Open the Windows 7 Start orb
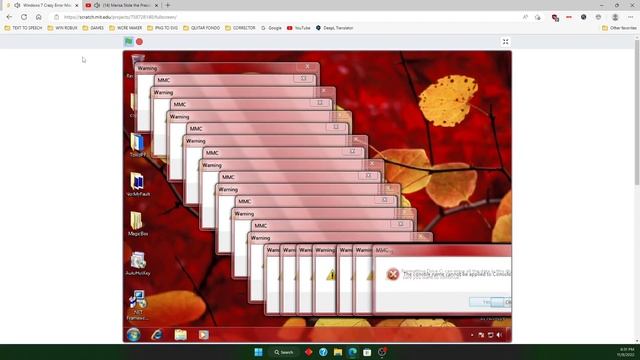Image resolution: width=640 pixels, height=360 pixels. (133, 335)
